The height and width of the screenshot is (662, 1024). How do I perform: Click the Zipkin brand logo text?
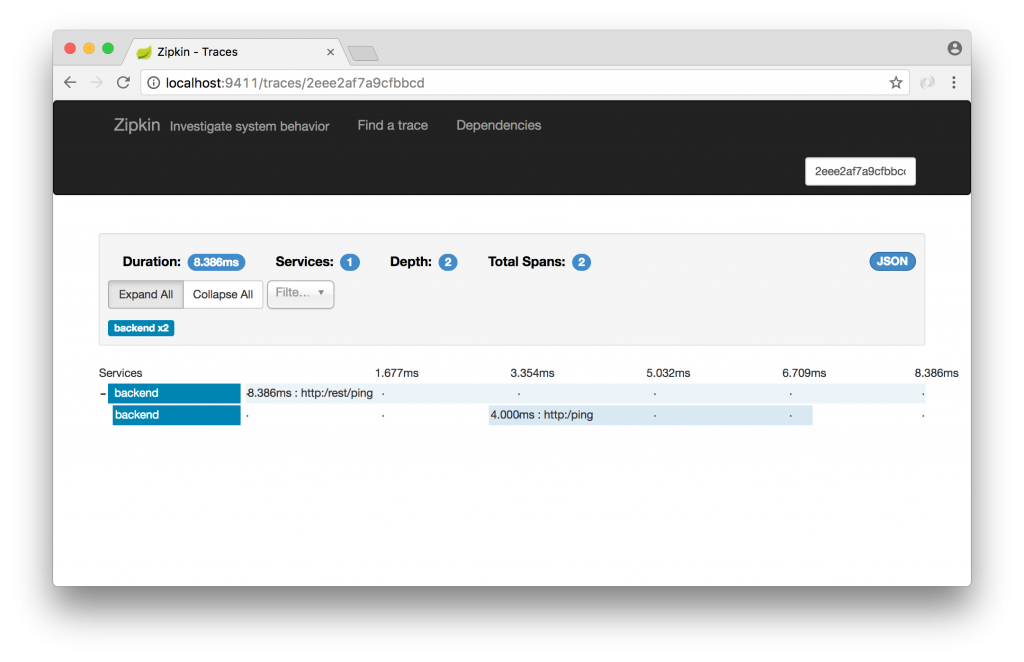(x=136, y=125)
